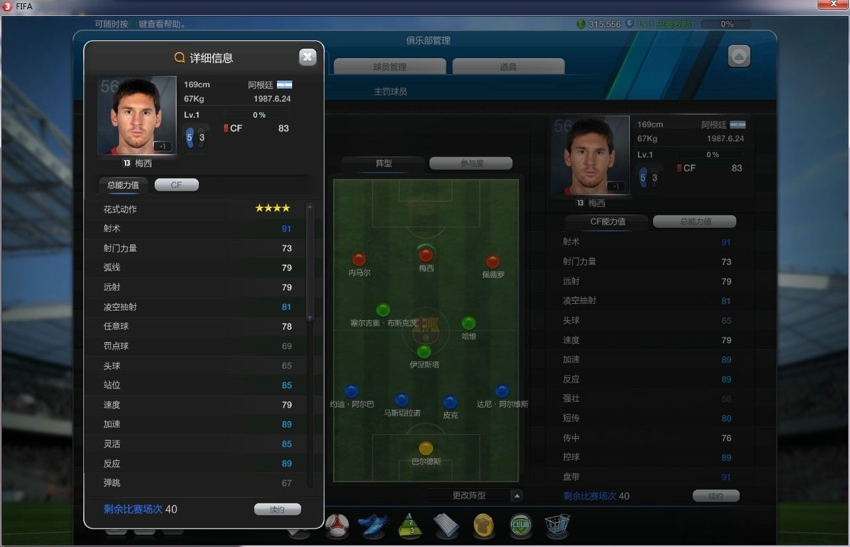Click scrollbar up arrow in stats list
This screenshot has height=547, width=850.
click(310, 207)
